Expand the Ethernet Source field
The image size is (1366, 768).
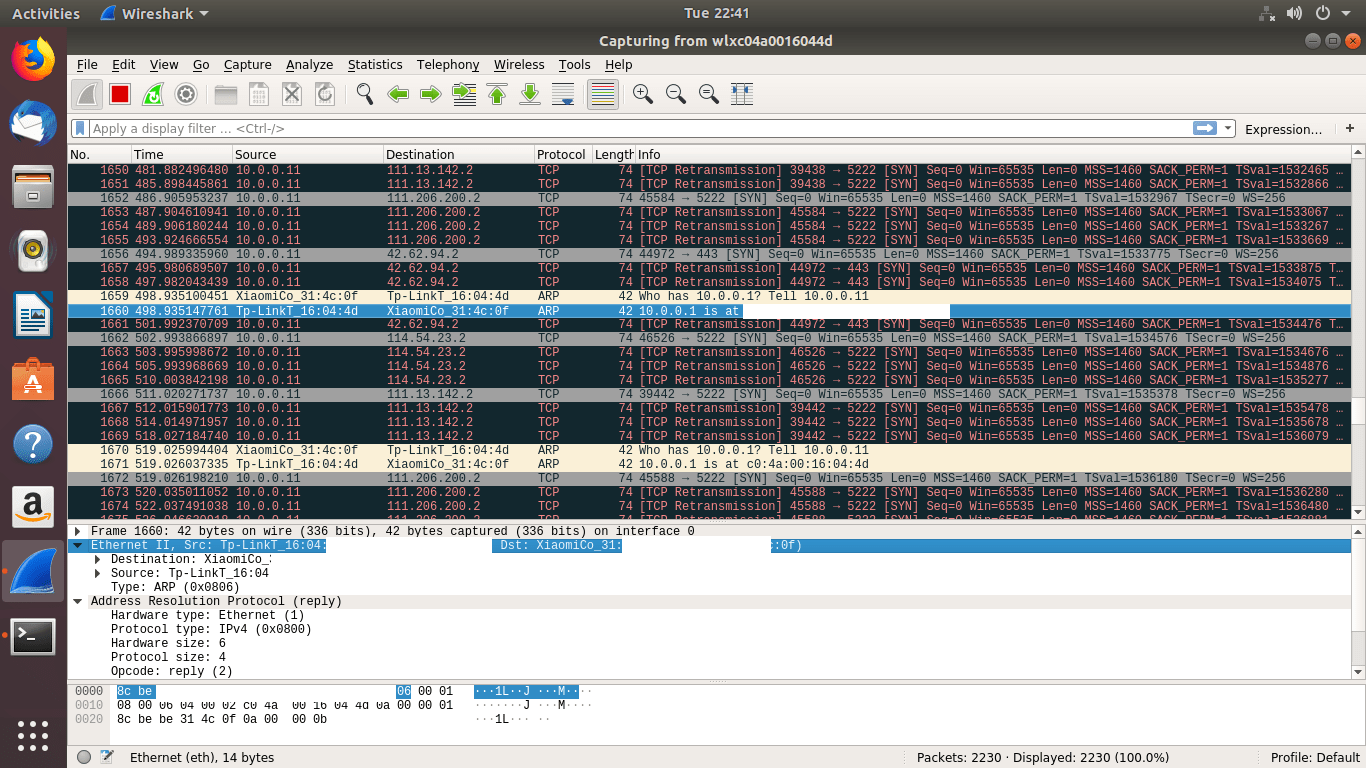(x=98, y=573)
